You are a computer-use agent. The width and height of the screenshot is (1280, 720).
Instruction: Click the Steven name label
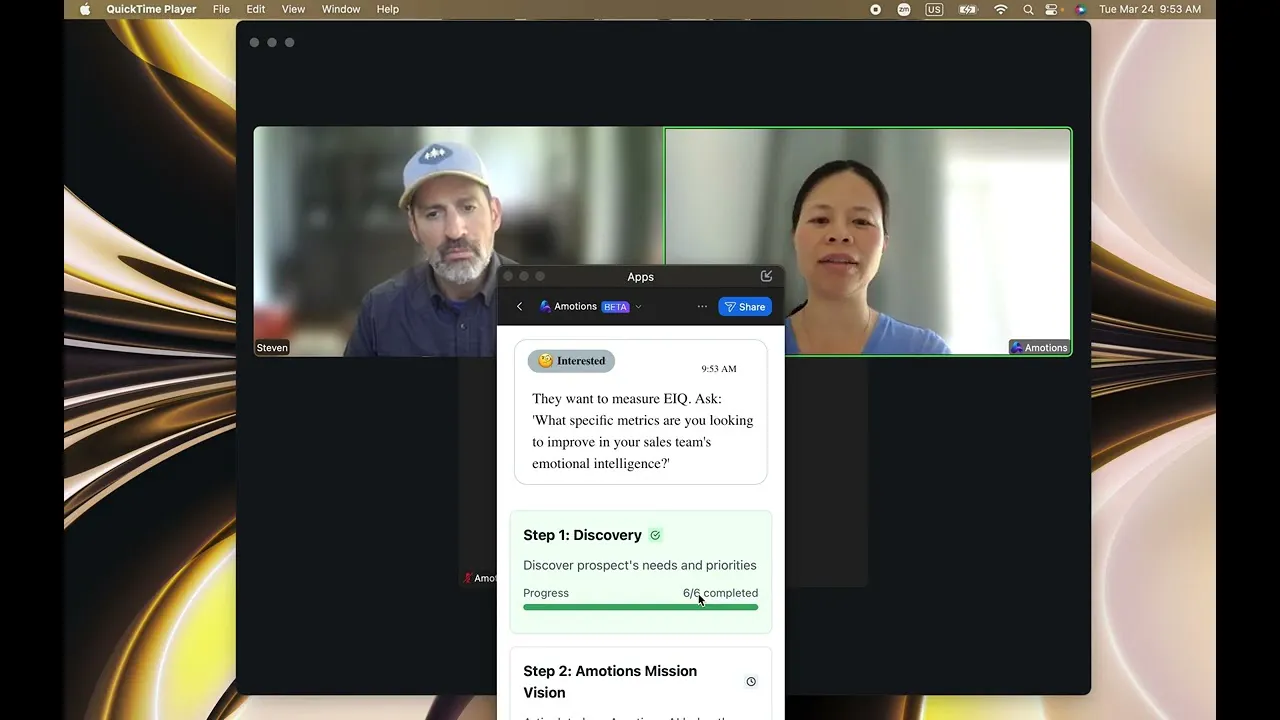(272, 348)
